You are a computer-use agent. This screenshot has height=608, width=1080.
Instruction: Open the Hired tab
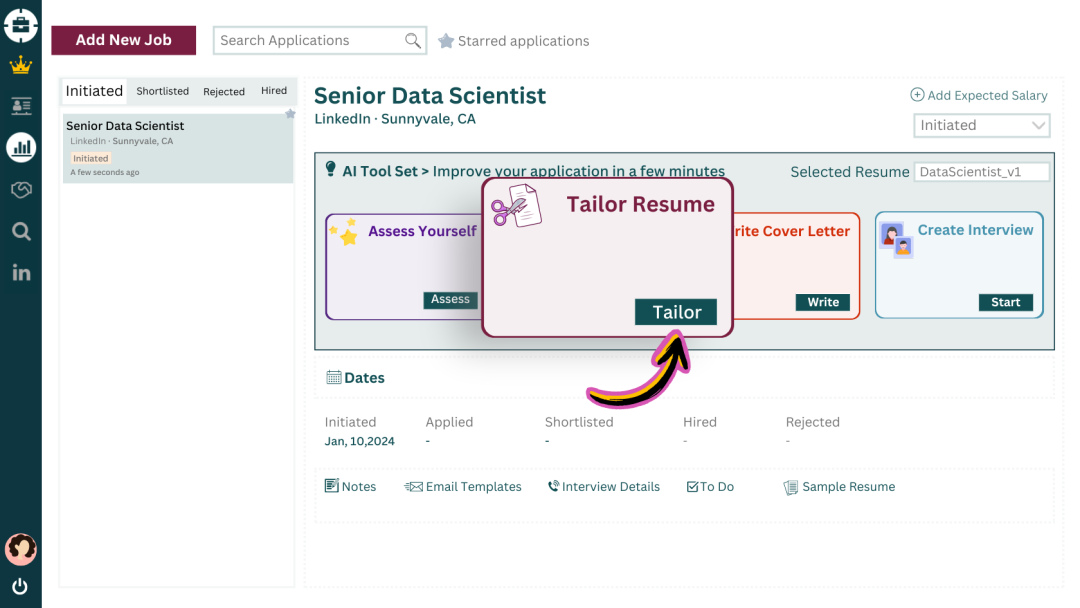[274, 91]
